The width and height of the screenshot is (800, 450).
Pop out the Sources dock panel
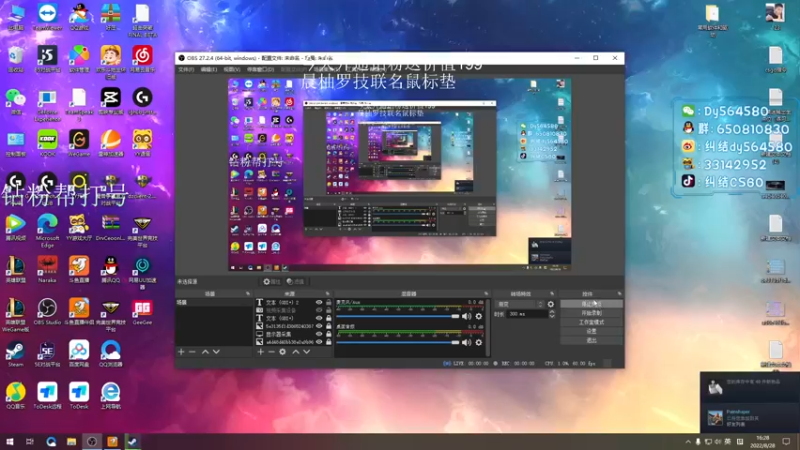click(x=328, y=294)
